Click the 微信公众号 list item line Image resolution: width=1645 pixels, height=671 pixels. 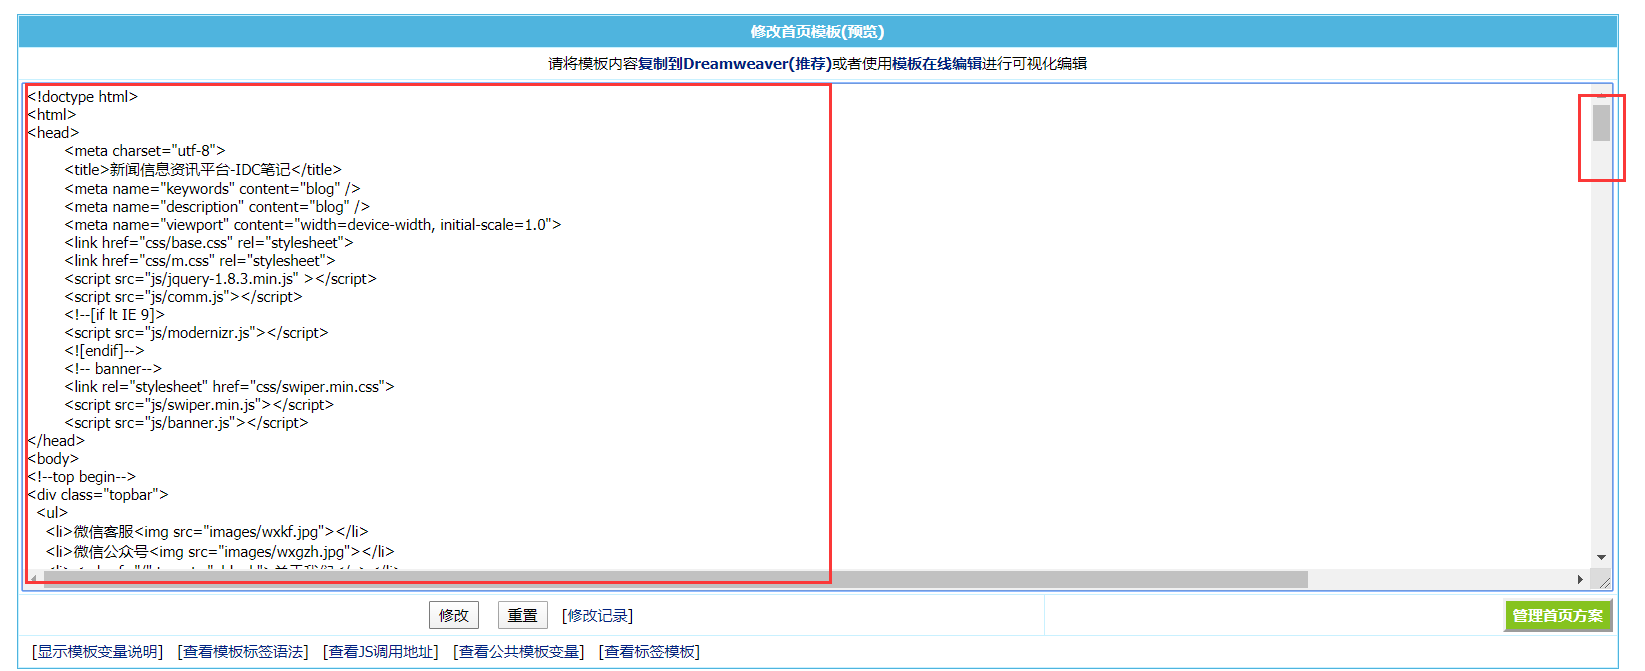point(220,552)
